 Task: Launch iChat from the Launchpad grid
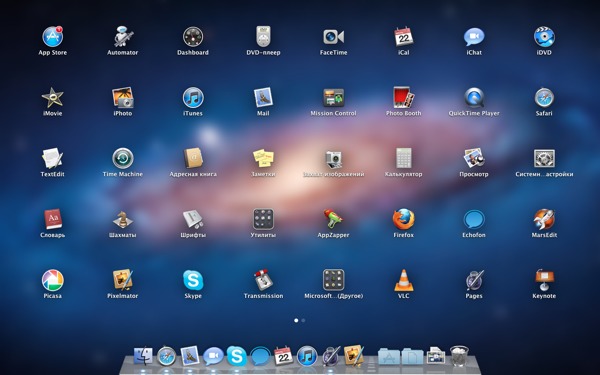[474, 37]
